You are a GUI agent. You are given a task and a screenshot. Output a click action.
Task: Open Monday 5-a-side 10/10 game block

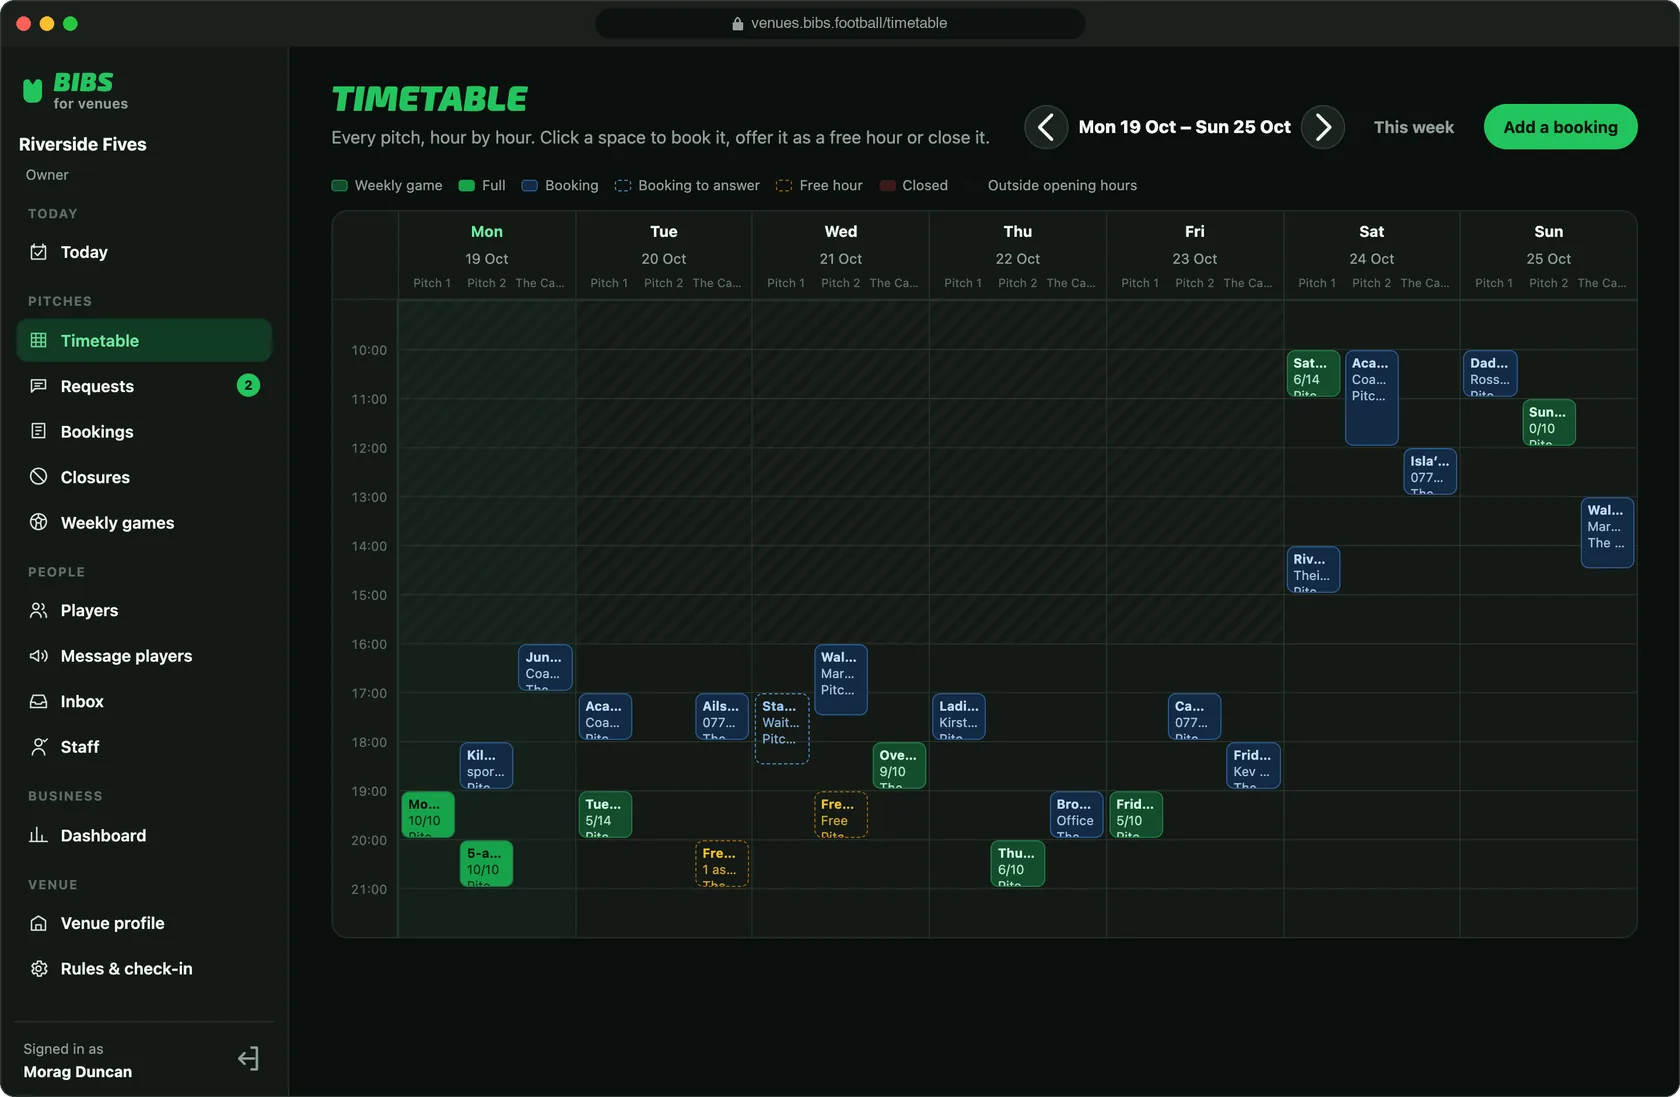[x=486, y=864]
